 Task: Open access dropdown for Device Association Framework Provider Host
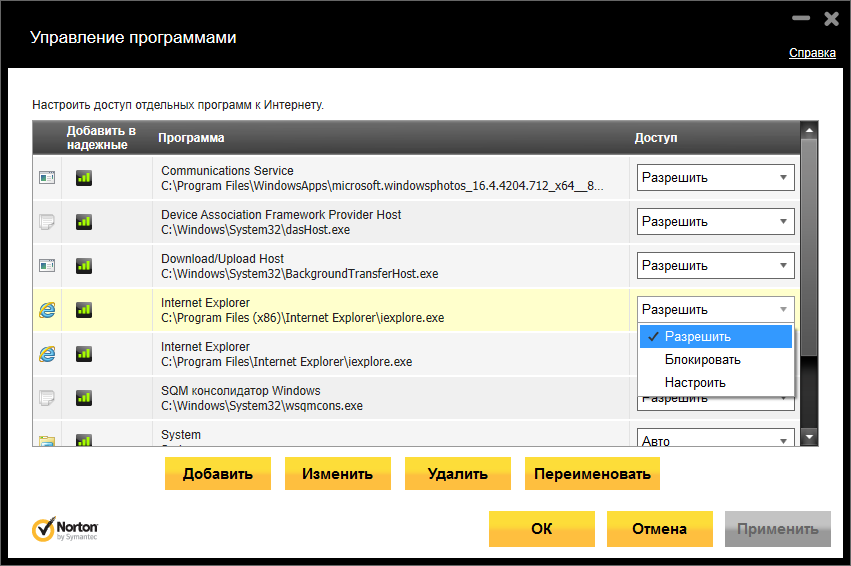click(715, 221)
